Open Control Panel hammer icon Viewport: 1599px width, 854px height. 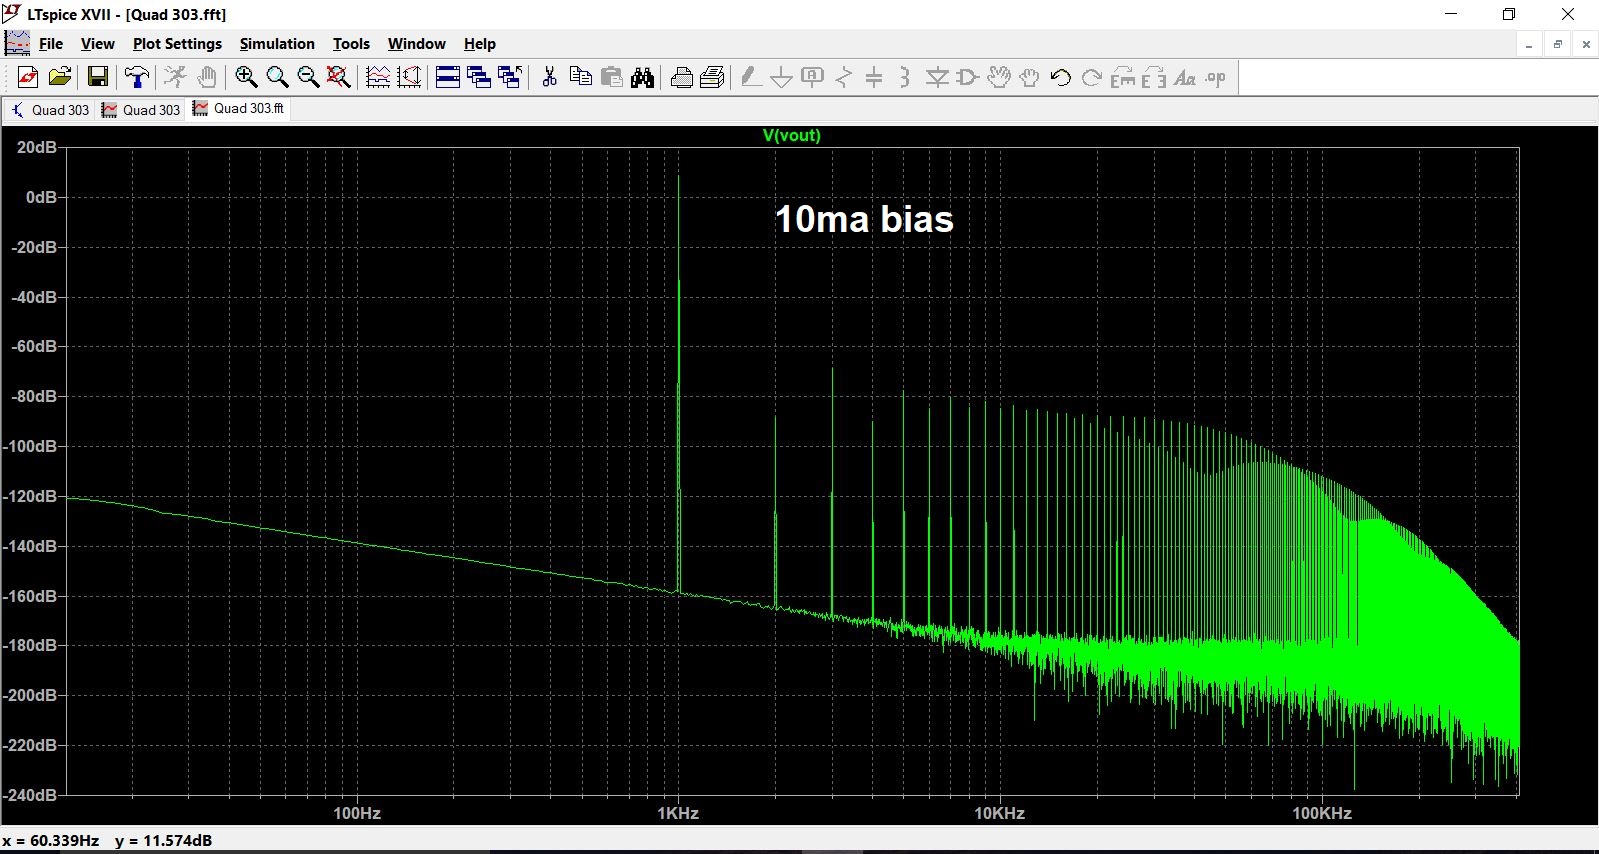pyautogui.click(x=137, y=77)
